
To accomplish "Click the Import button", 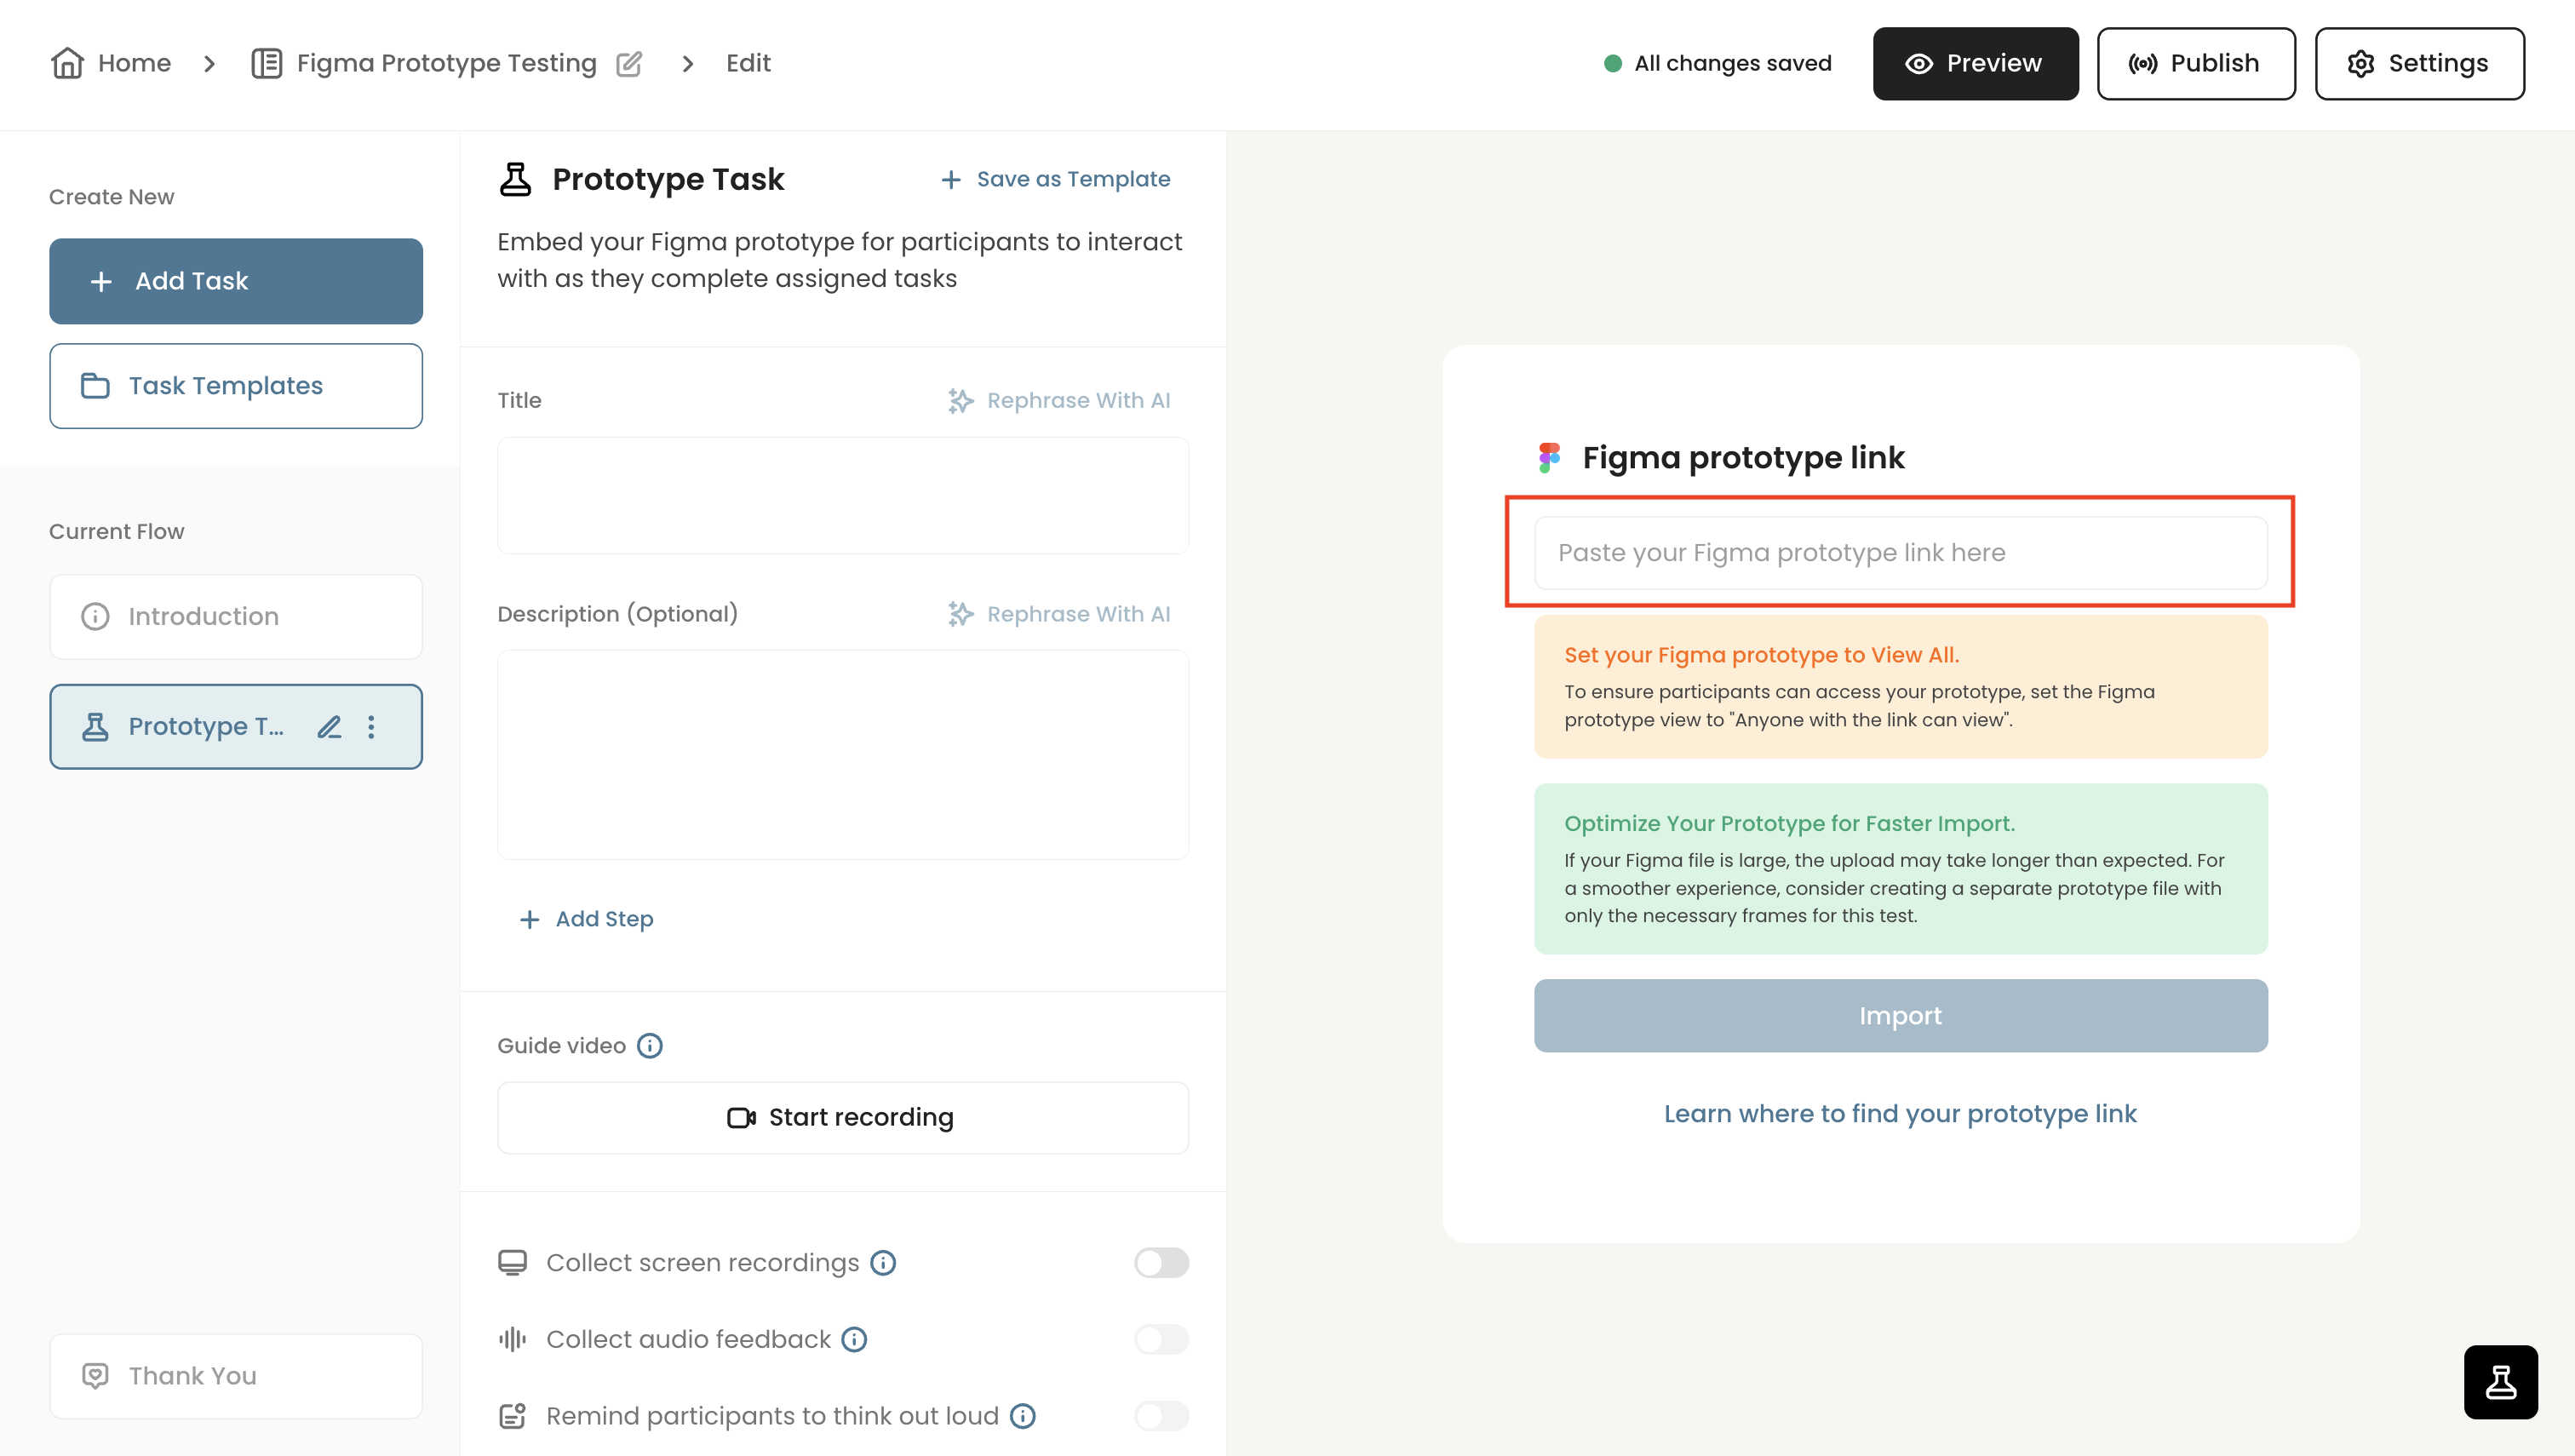I will [1900, 1016].
